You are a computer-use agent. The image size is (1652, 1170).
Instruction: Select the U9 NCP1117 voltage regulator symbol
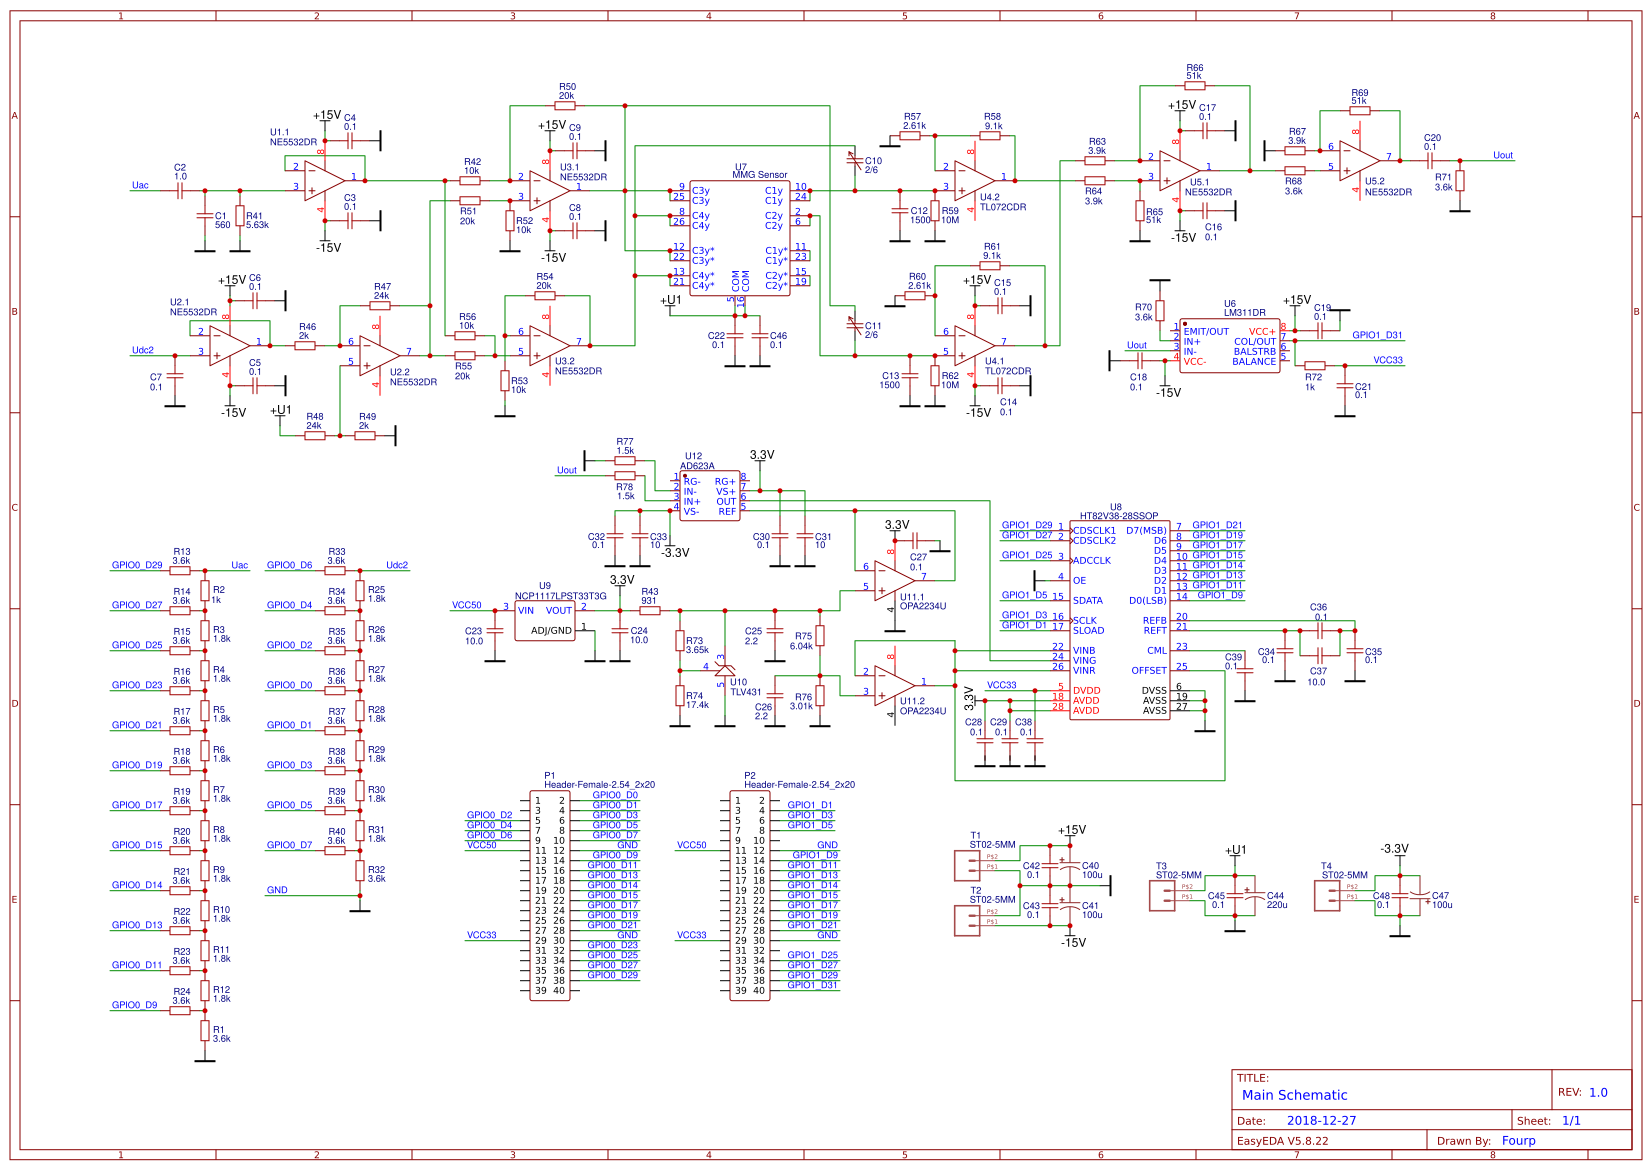(x=545, y=618)
